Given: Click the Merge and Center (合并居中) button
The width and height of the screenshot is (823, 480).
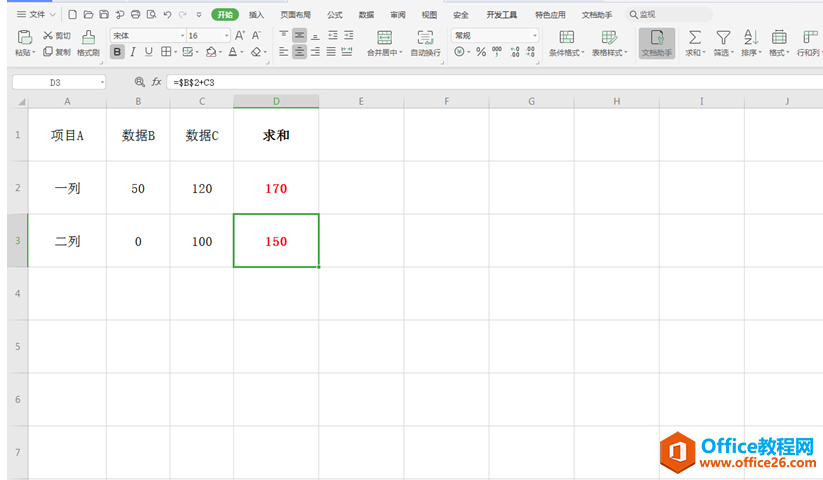Looking at the screenshot, I should pyautogui.click(x=384, y=43).
